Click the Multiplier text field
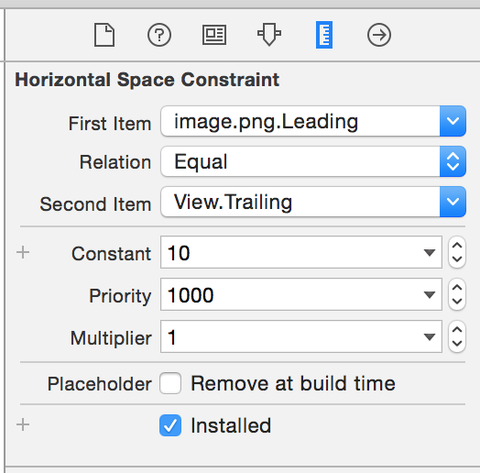The image size is (480, 473). [x=301, y=337]
